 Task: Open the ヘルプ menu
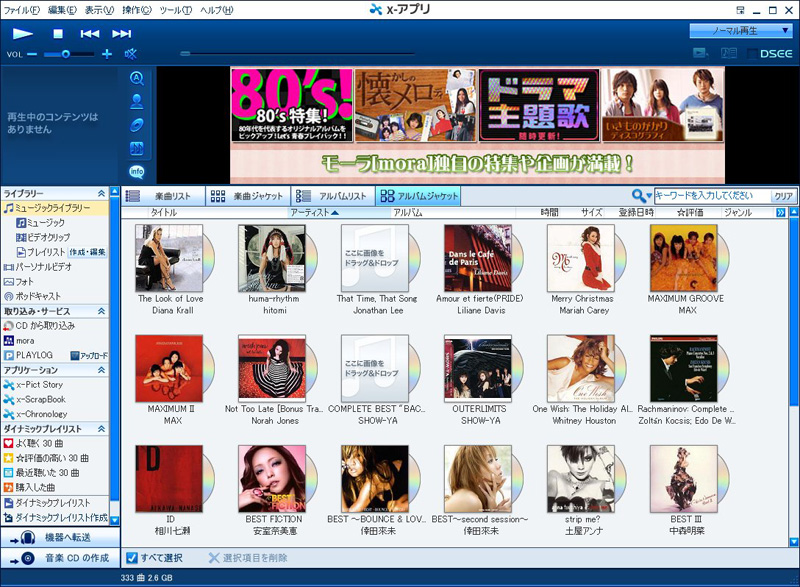pos(216,10)
